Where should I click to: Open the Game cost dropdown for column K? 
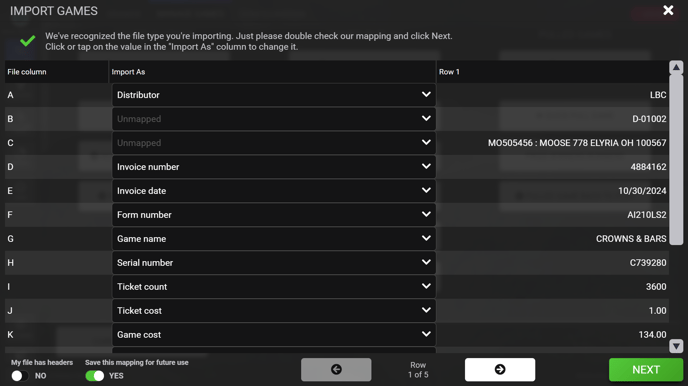(x=274, y=335)
